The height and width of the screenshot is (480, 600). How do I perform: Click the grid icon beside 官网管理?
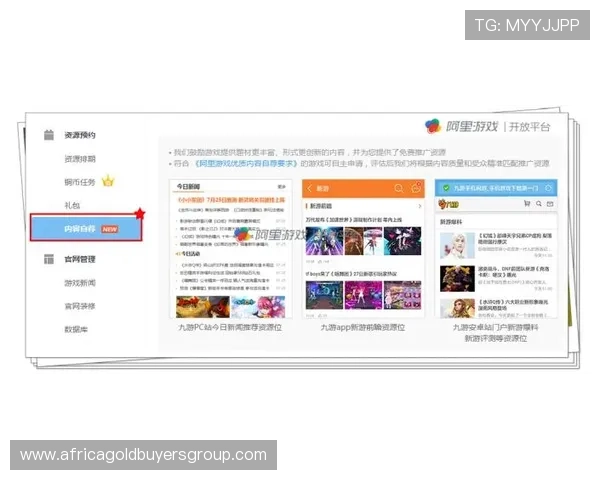pyautogui.click(x=49, y=259)
